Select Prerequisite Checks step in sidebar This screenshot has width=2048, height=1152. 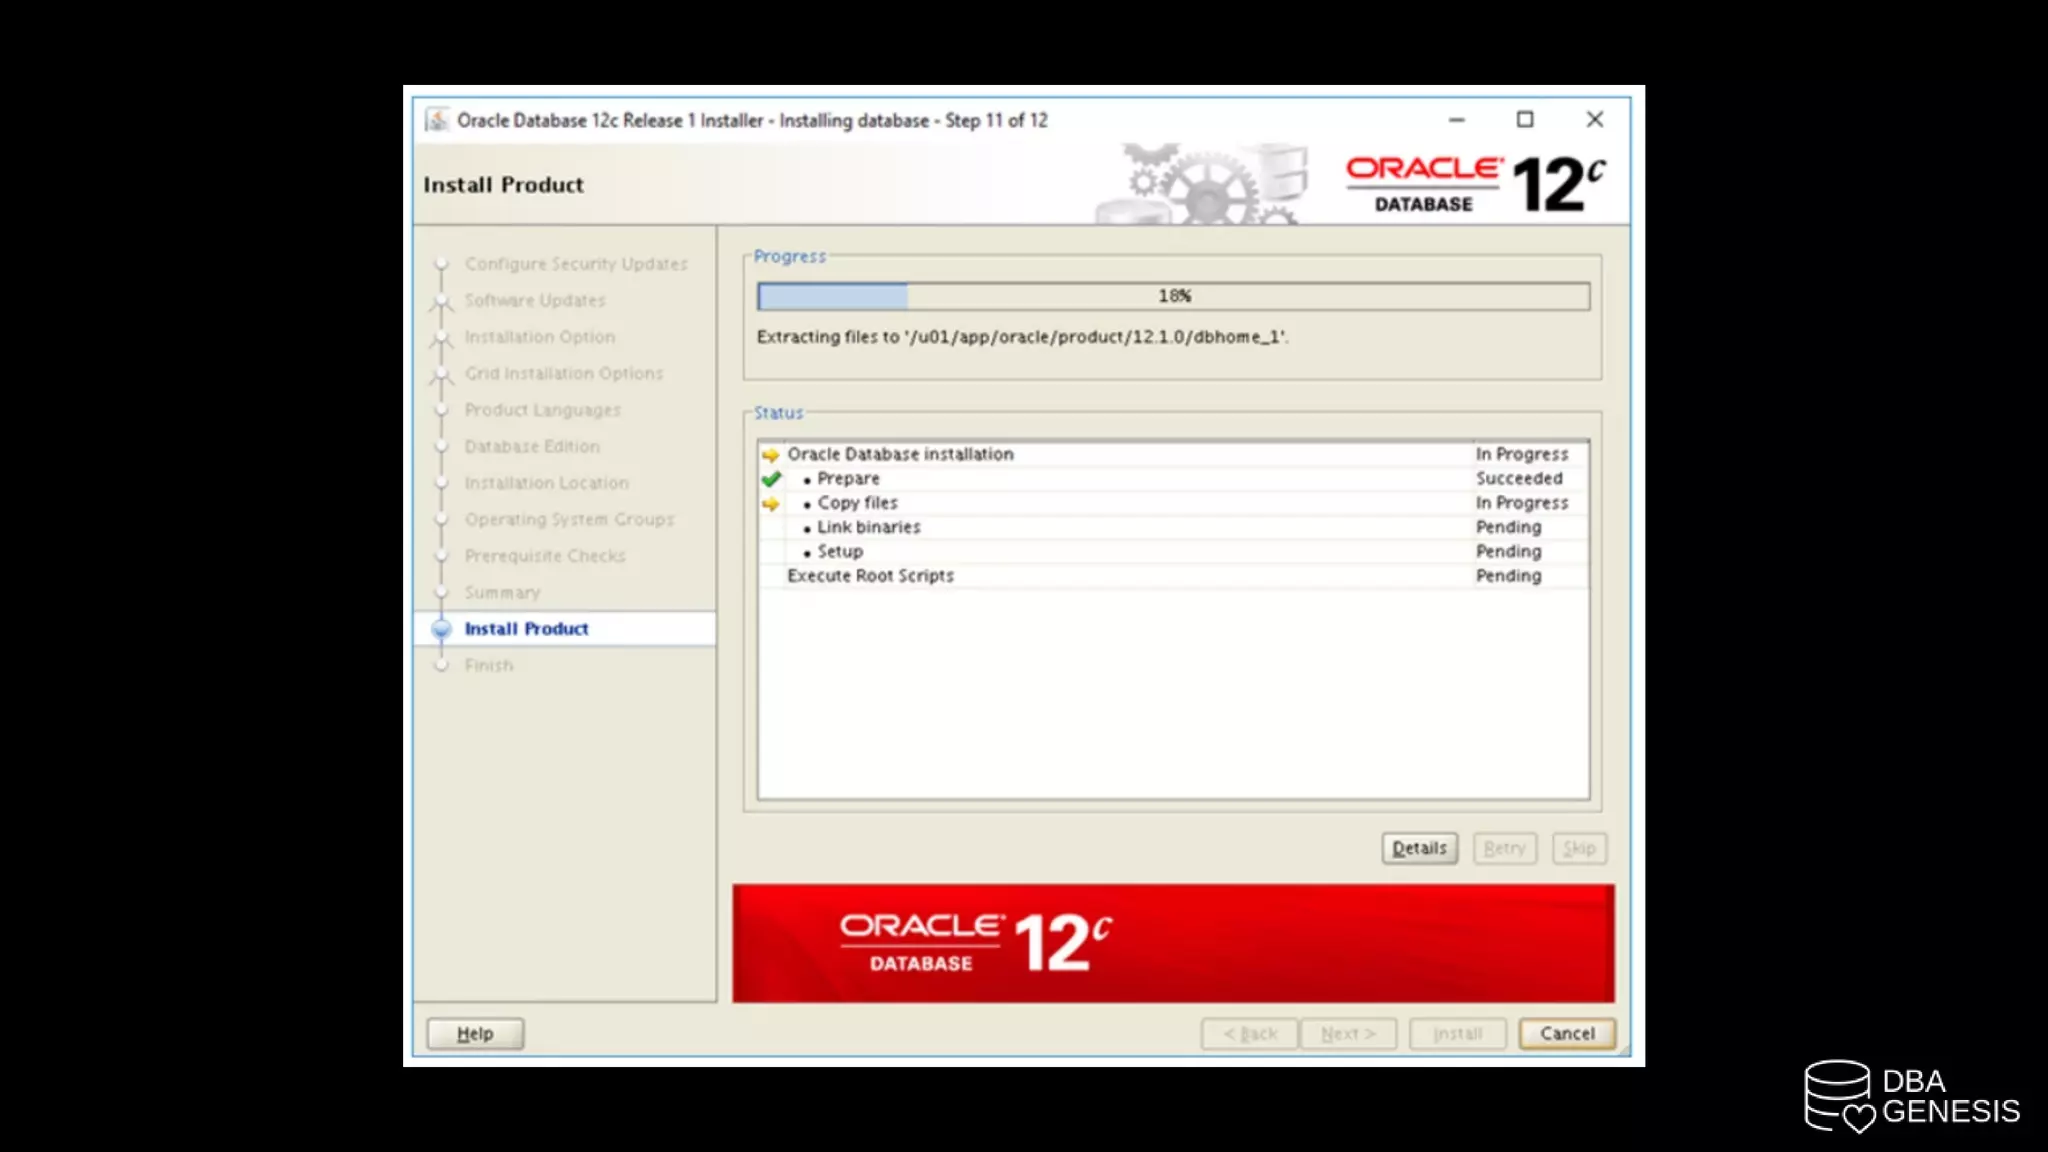pyautogui.click(x=544, y=556)
